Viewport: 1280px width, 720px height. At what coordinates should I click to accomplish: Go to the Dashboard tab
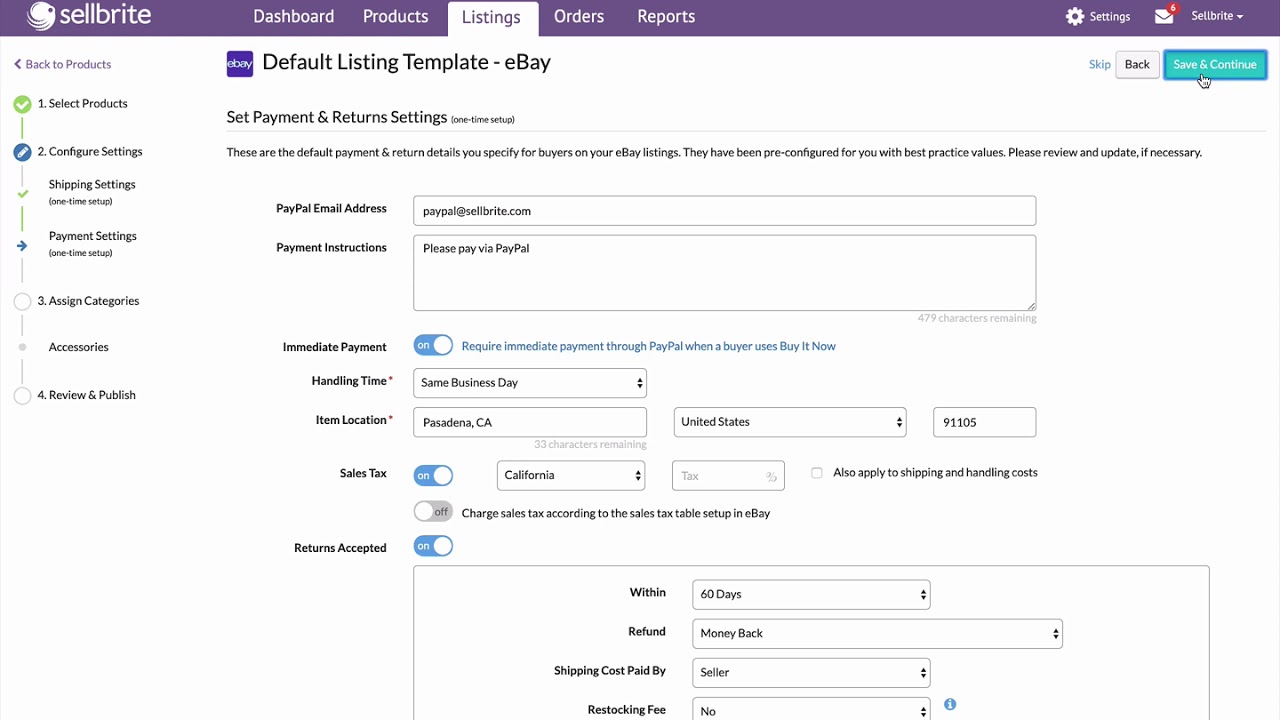coord(293,17)
